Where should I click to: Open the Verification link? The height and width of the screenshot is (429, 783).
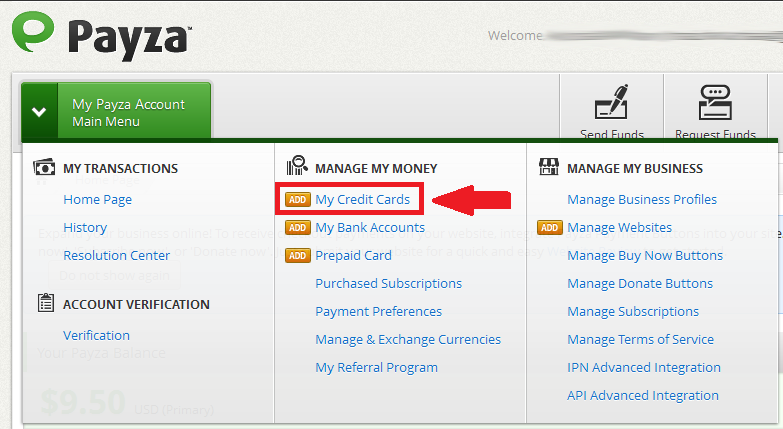pyautogui.click(x=96, y=335)
